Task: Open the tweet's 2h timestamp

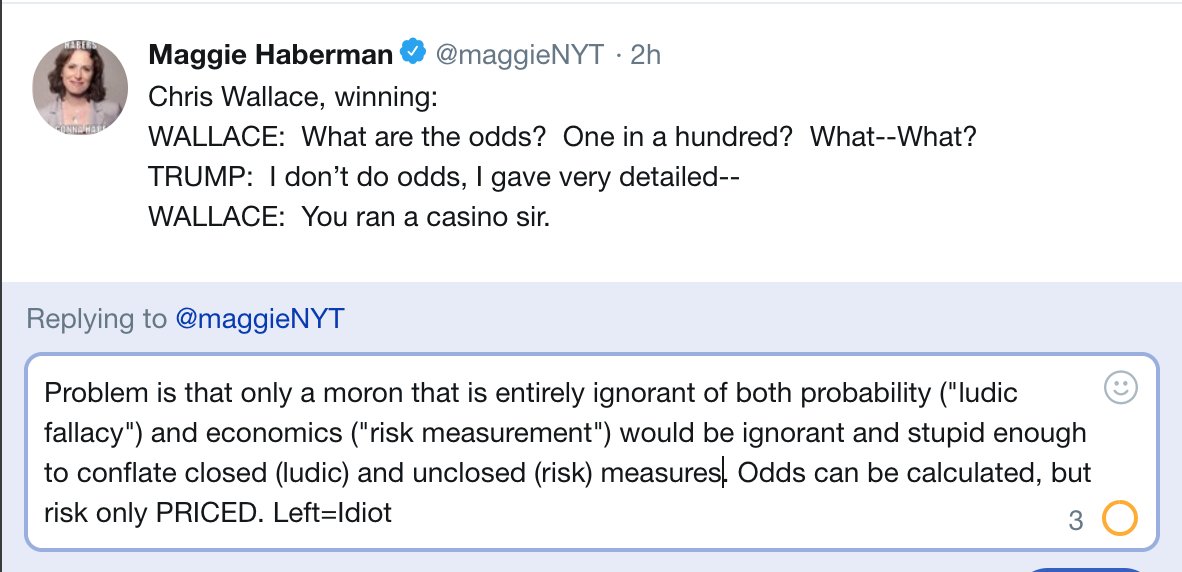Action: click(x=647, y=55)
